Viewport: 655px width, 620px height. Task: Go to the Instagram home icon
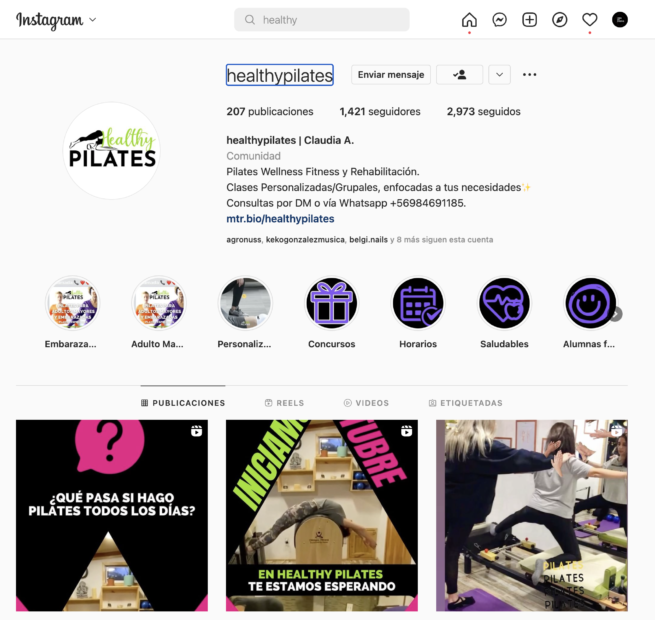click(469, 20)
